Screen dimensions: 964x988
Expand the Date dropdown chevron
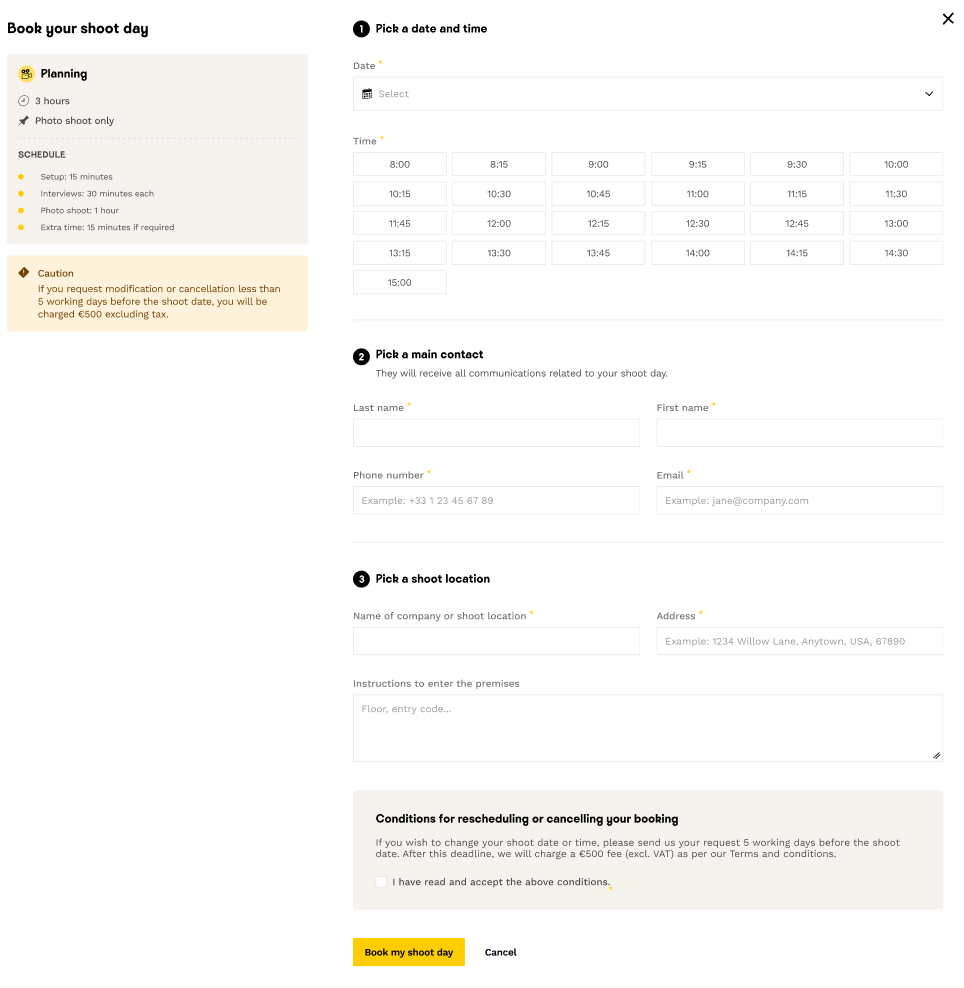[x=928, y=94]
